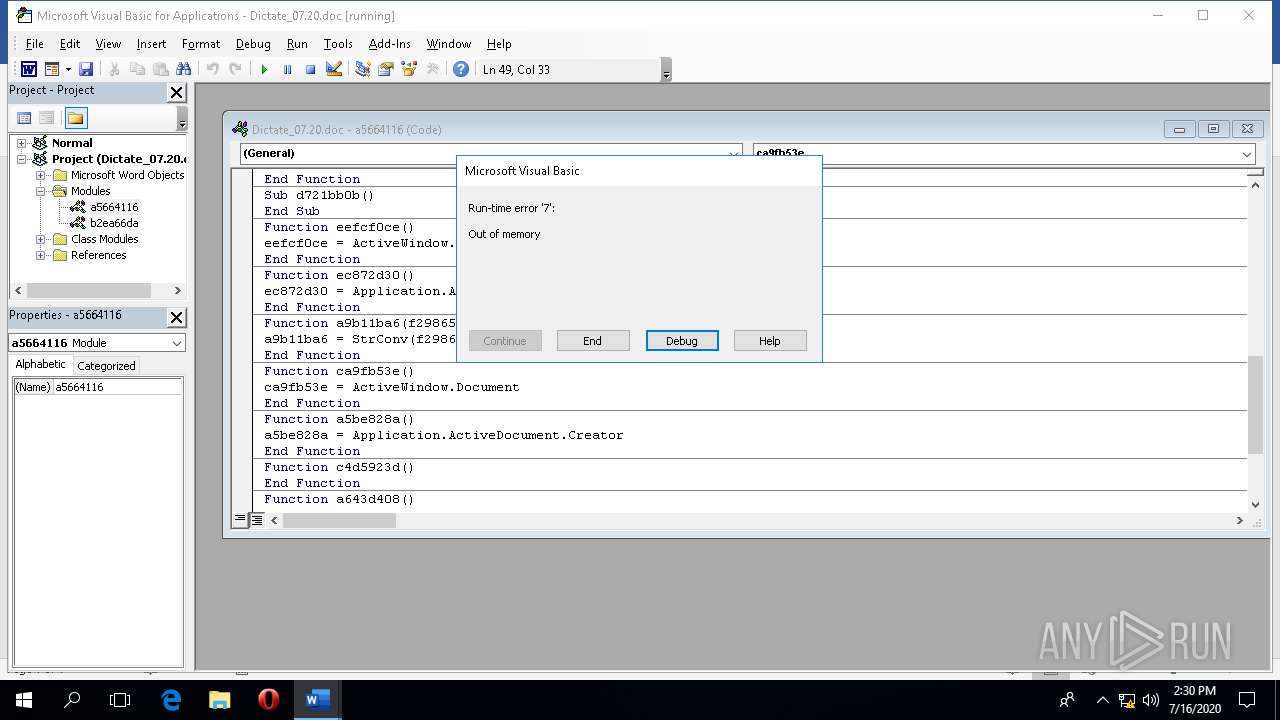Click code line a5be828a = Application.ActiveDocument.Creator
This screenshot has width=1280, height=720.
[x=444, y=435]
